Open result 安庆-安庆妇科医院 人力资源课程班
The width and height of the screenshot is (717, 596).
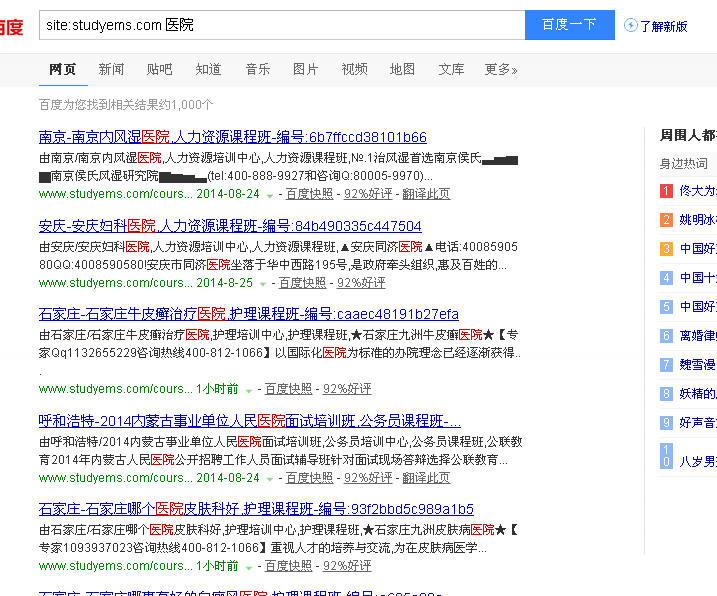pyautogui.click(x=230, y=226)
